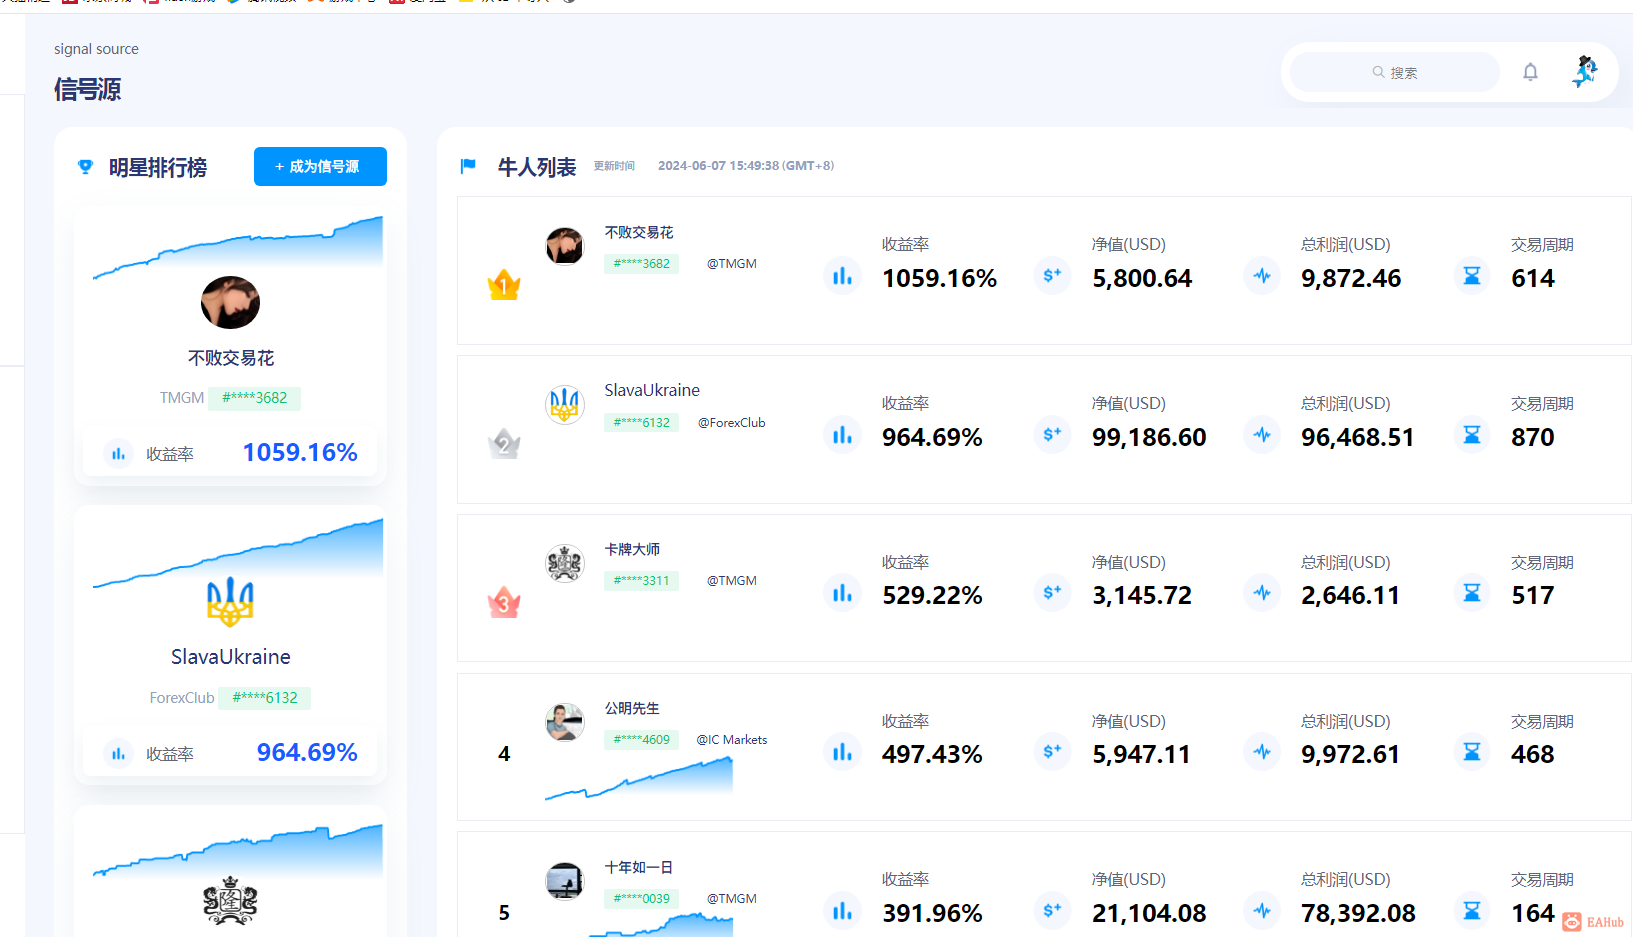Click account tag #****6132 in the list
This screenshot has height=937, width=1633.
coord(642,423)
